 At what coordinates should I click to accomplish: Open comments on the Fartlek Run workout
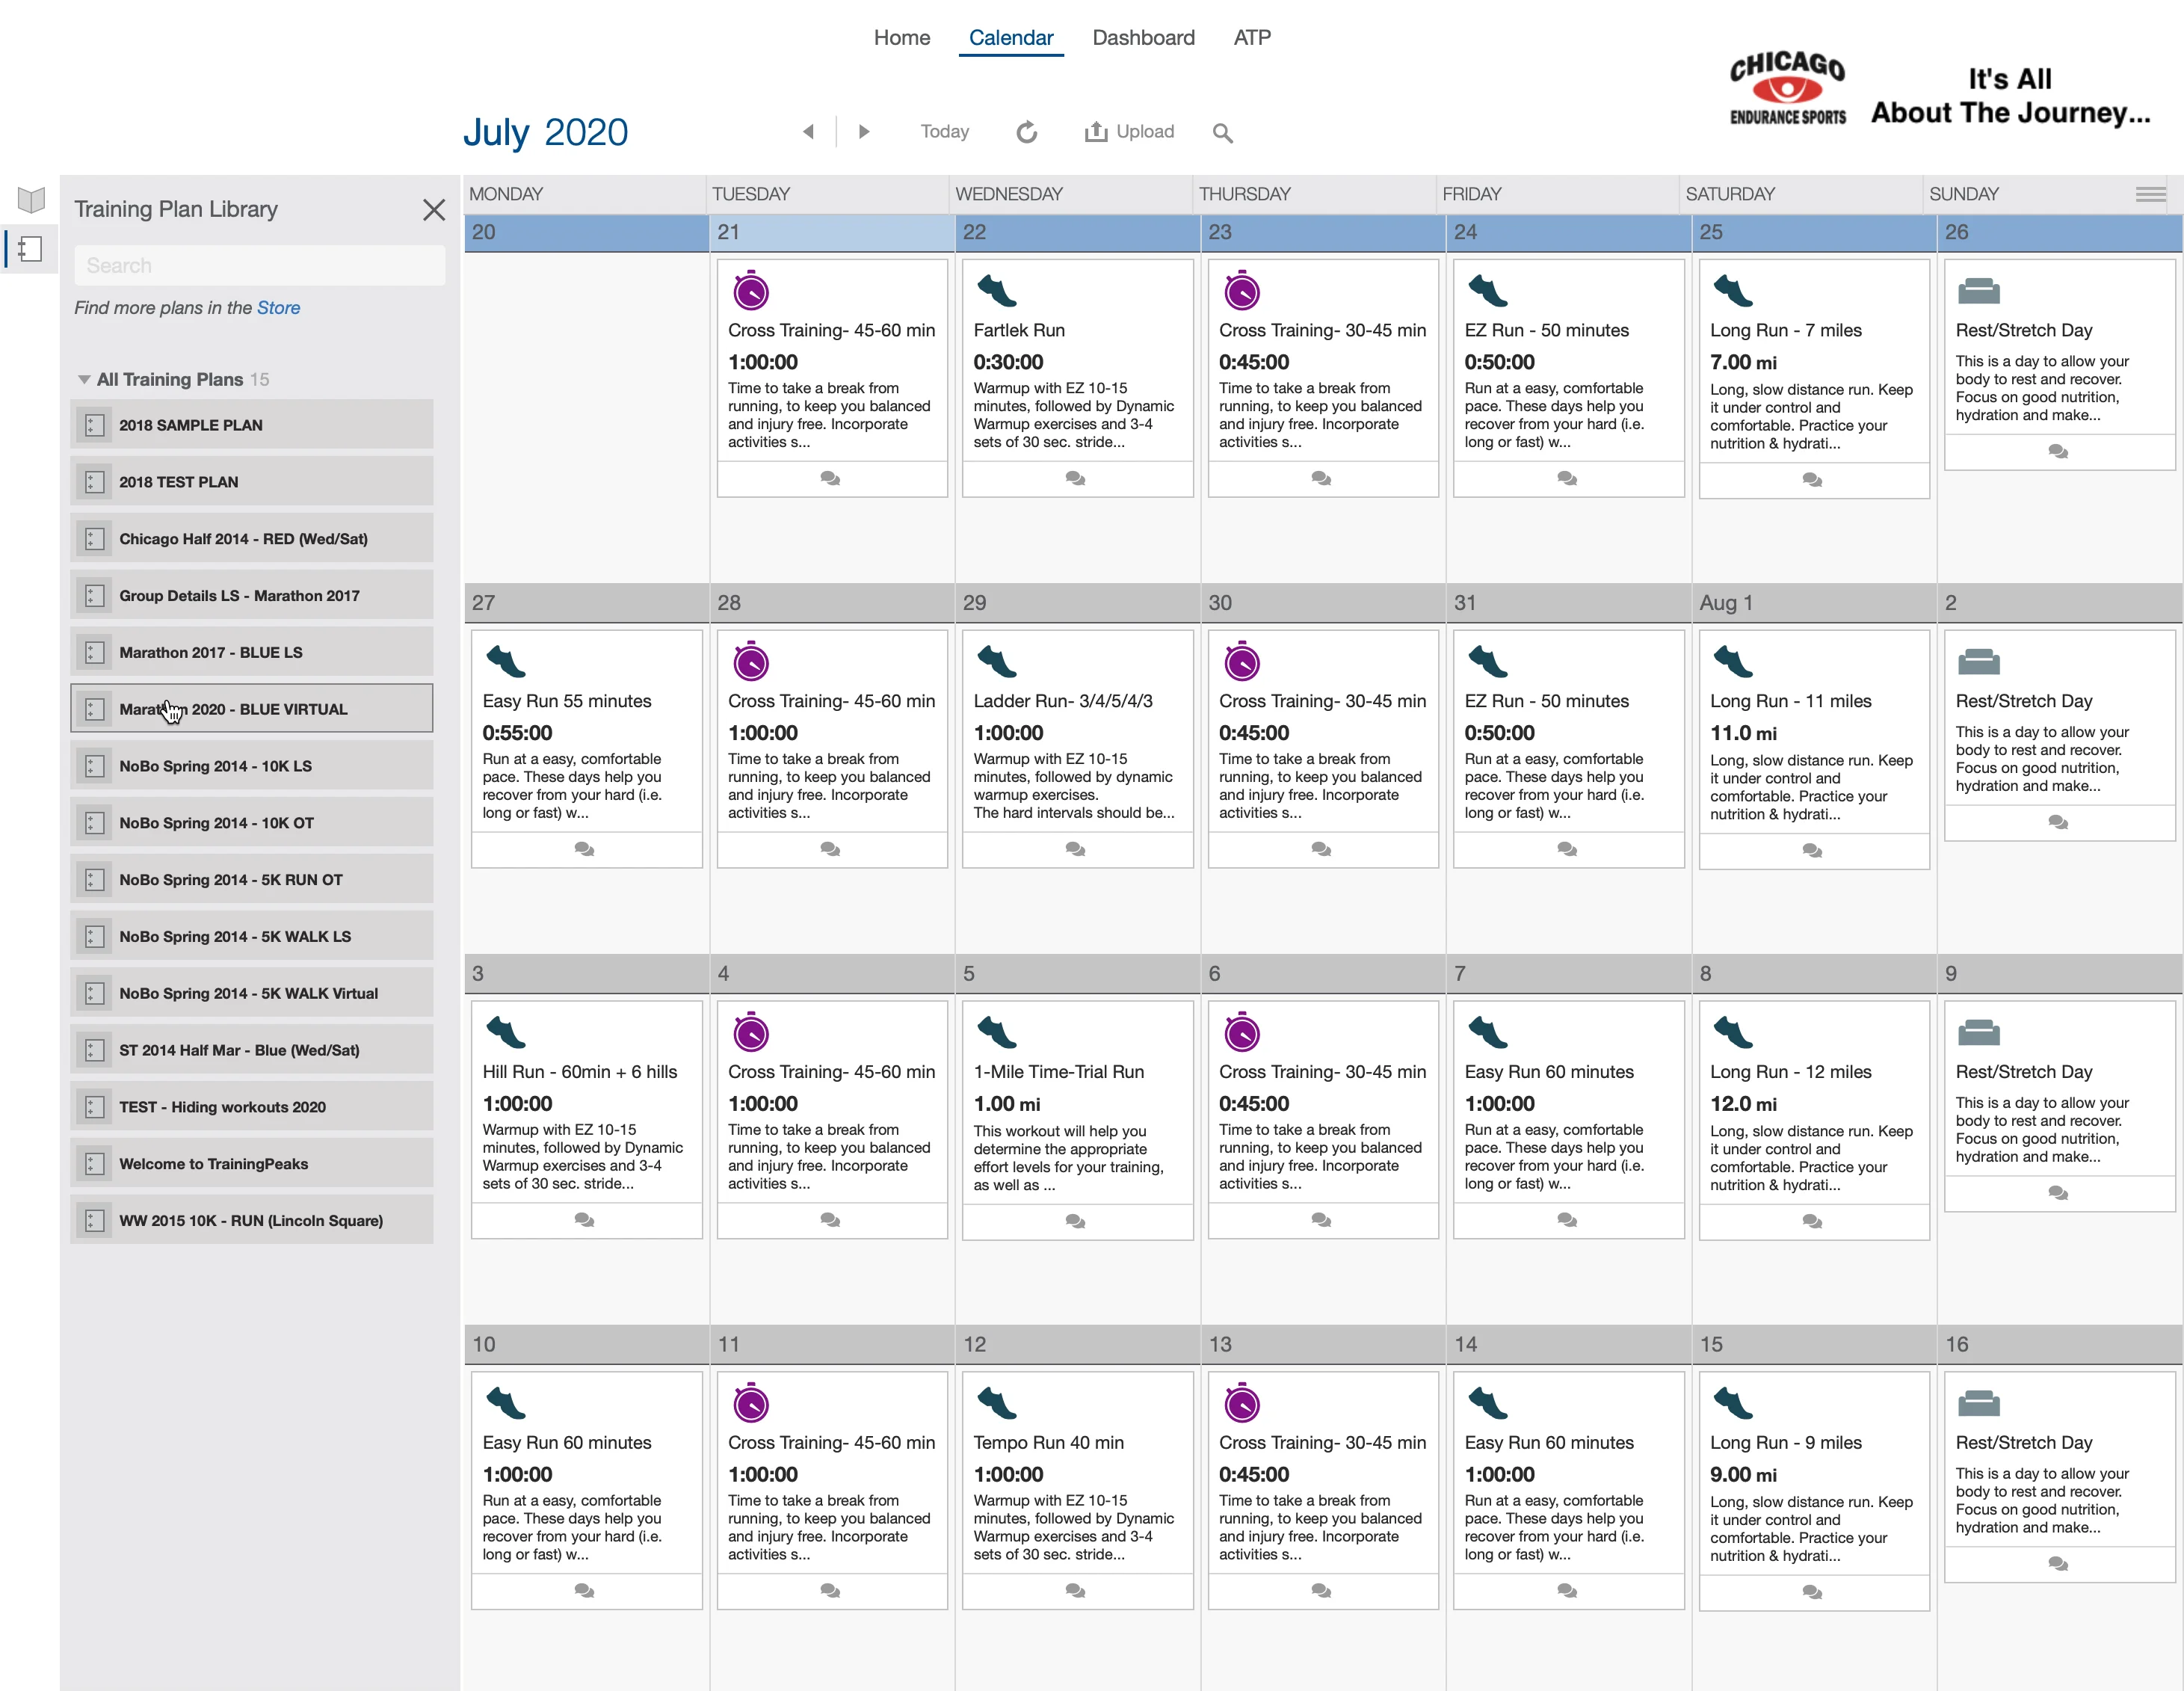(x=1075, y=478)
